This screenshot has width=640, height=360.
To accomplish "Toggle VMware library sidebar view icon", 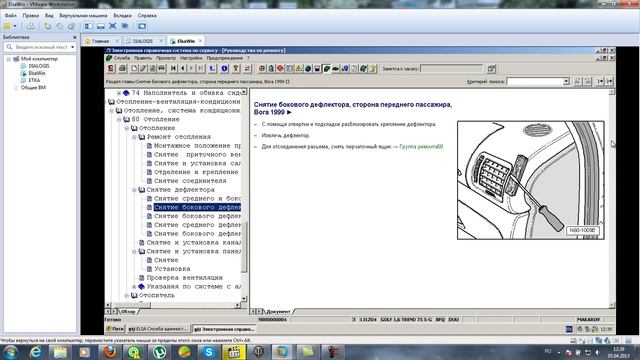I will coord(89,26).
